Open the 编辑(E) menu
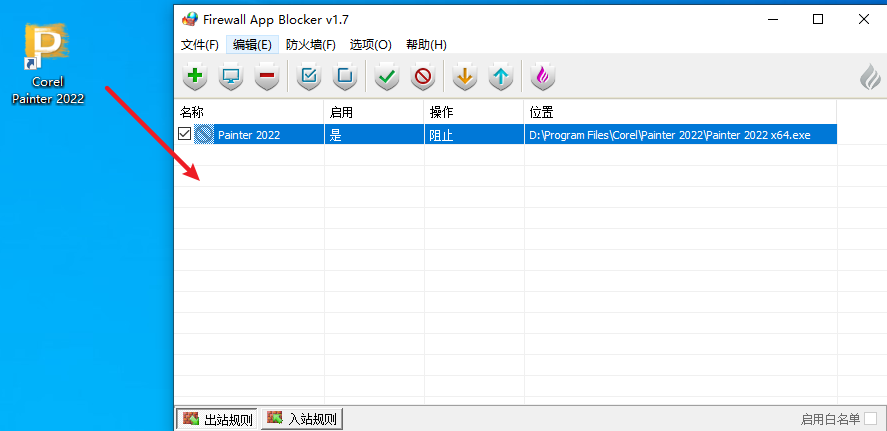This screenshot has height=431, width=887. 252,45
